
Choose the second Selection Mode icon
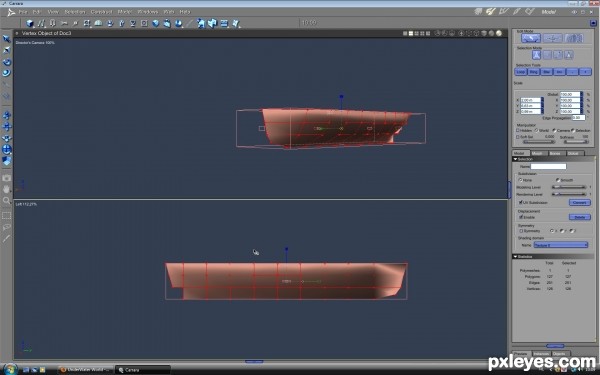tap(548, 55)
